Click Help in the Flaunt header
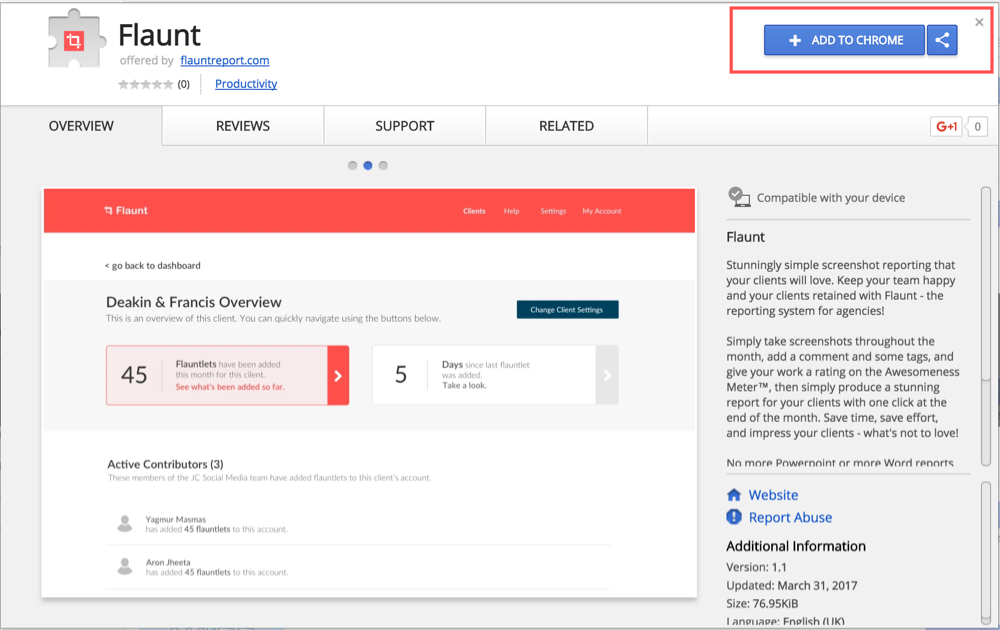This screenshot has width=1000, height=630. (511, 211)
